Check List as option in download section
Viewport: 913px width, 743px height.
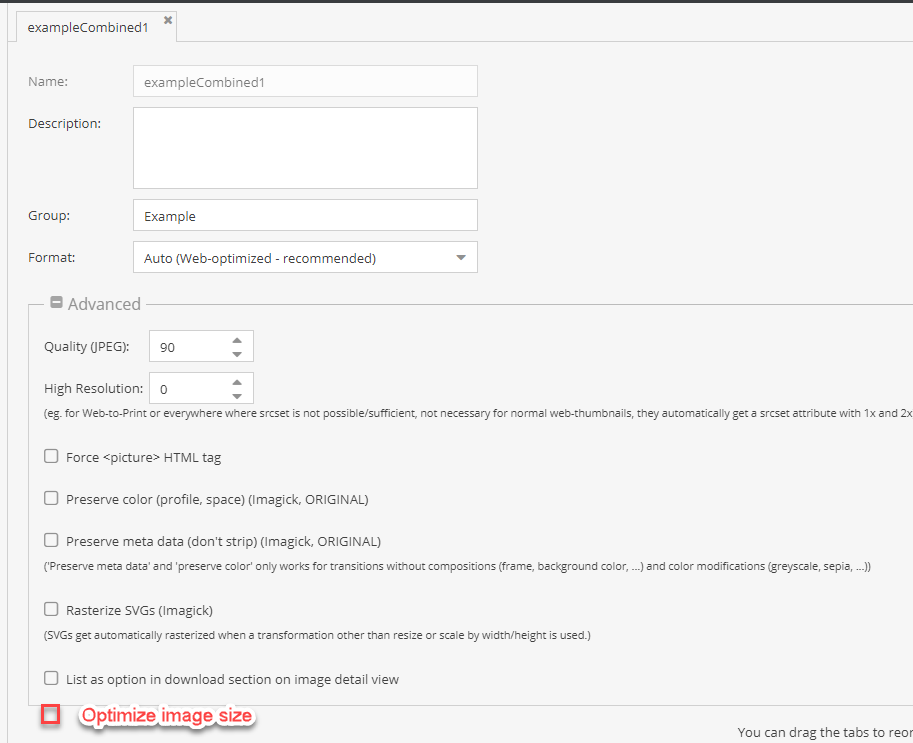(51, 678)
